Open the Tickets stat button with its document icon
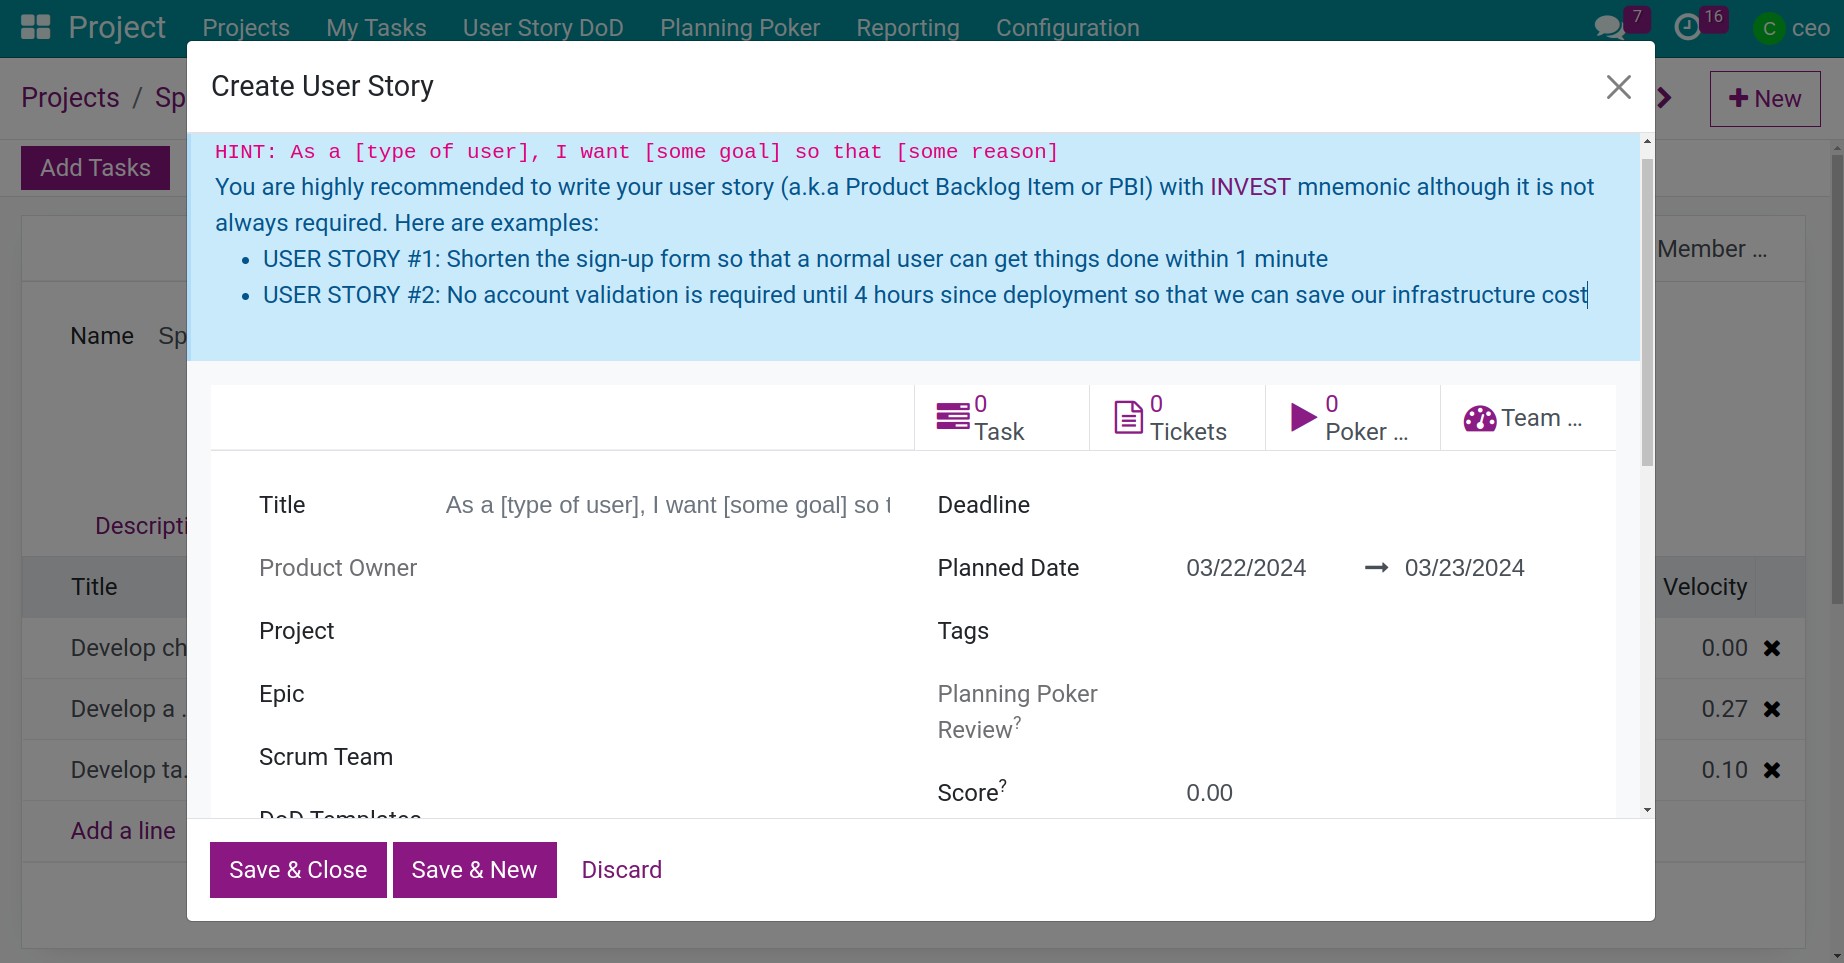 tap(1177, 418)
